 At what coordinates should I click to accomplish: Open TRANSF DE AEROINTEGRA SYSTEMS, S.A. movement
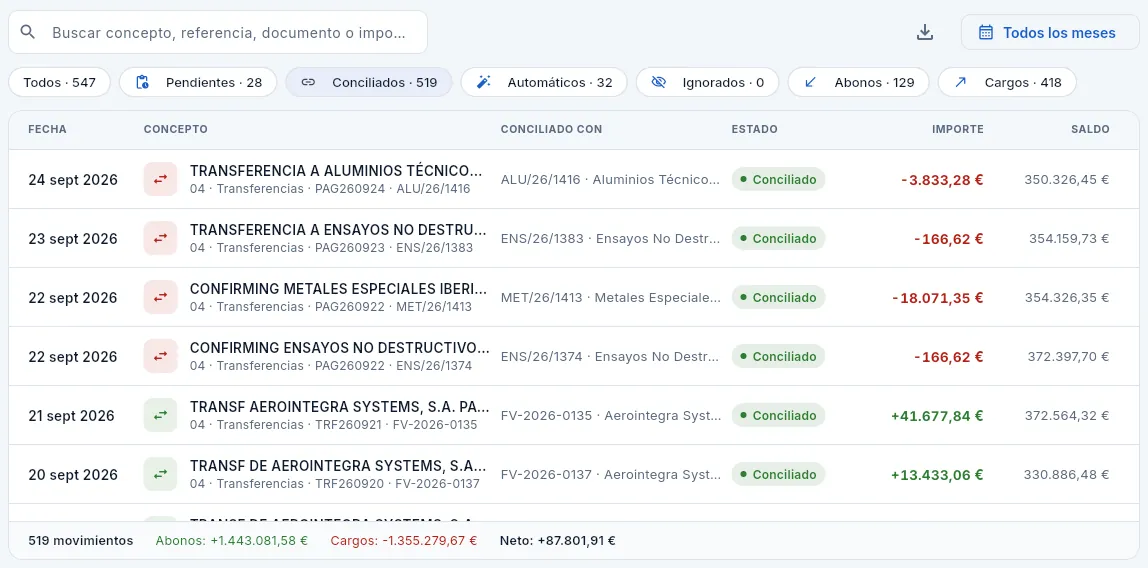pos(338,466)
